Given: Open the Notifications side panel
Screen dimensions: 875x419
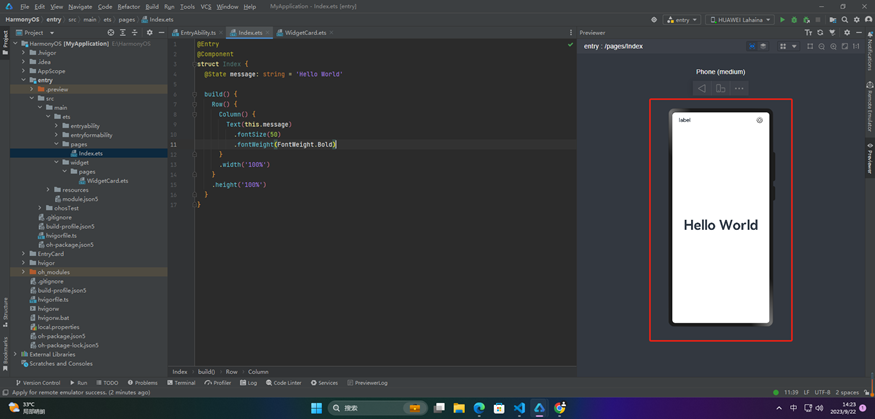Looking at the screenshot, I should pos(869,52).
